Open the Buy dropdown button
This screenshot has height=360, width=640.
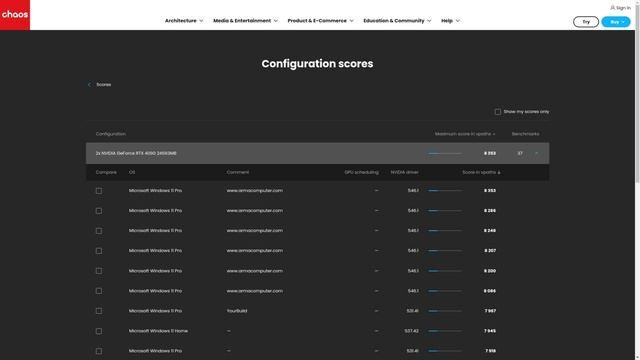click(x=616, y=22)
